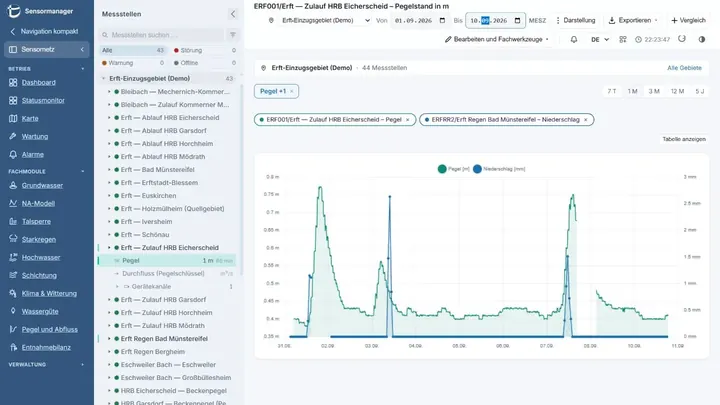Collapse the Messstellen panel
Viewport: 720px width, 405px height.
(233, 14)
